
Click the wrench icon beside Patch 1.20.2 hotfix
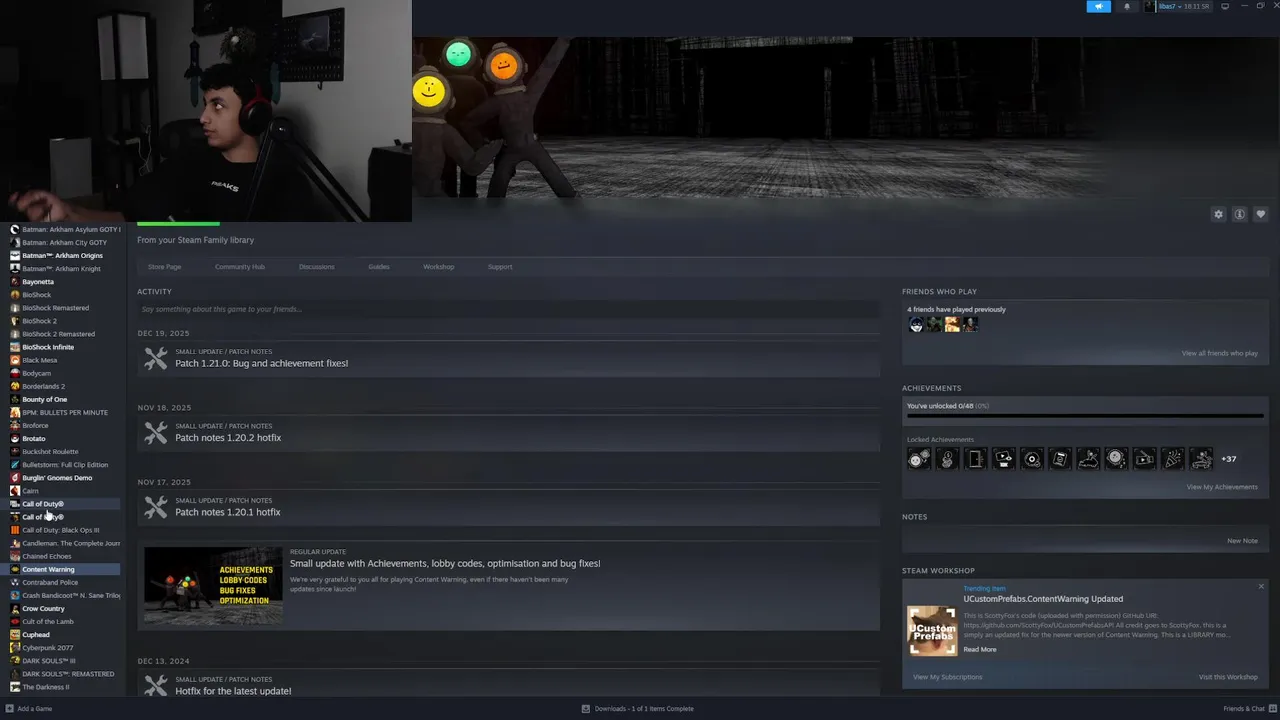(155, 433)
